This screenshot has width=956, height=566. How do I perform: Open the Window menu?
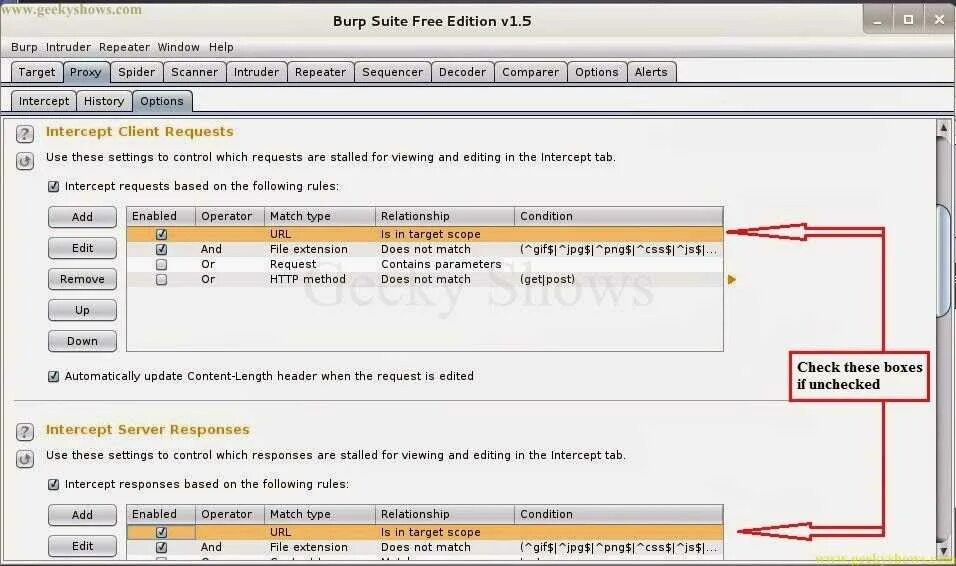coord(179,47)
